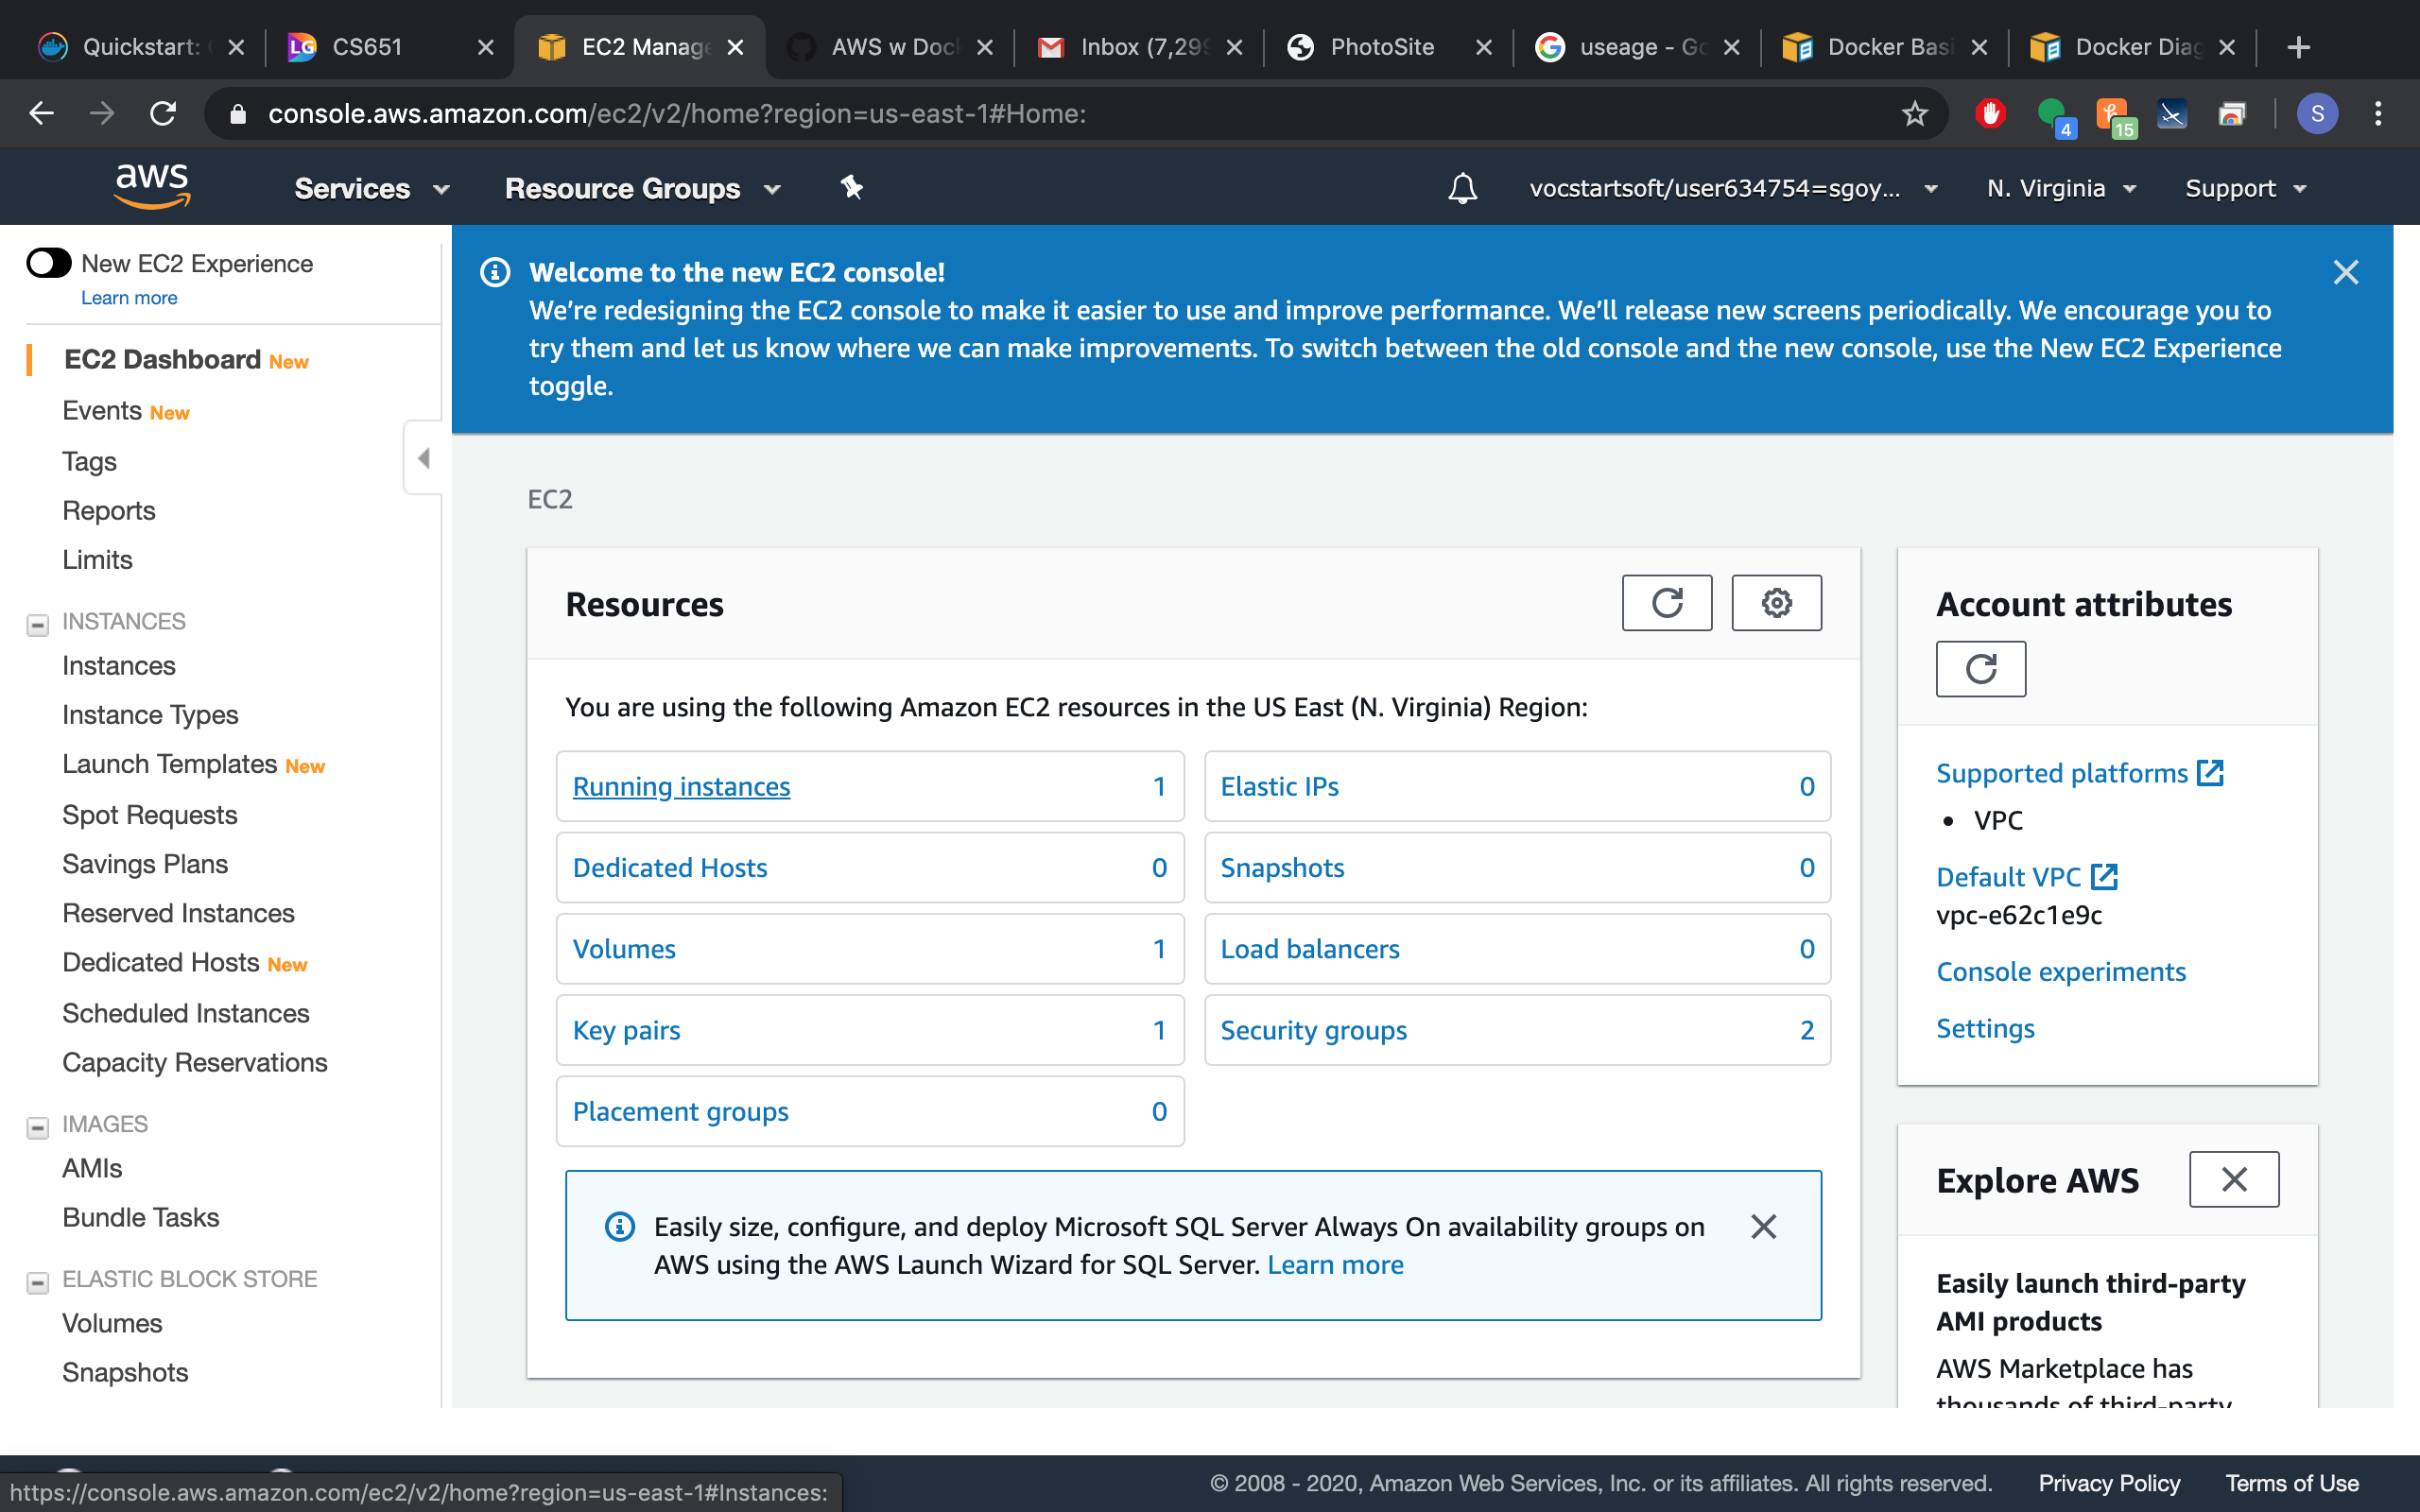Image resolution: width=2420 pixels, height=1512 pixels.
Task: Dismiss the SQL Server launch wizard notice
Action: tap(1764, 1226)
